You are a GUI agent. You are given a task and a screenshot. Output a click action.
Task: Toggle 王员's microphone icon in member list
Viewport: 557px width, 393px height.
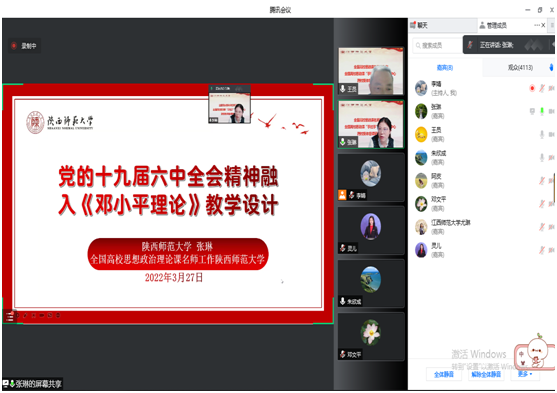(542, 134)
